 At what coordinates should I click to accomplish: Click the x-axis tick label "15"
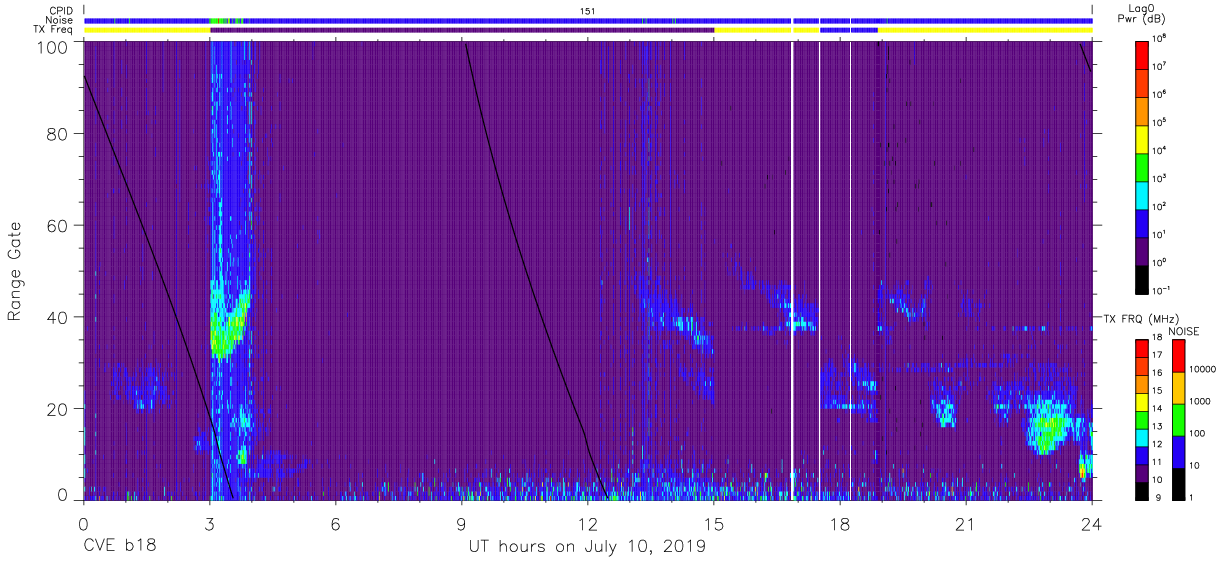[x=714, y=524]
